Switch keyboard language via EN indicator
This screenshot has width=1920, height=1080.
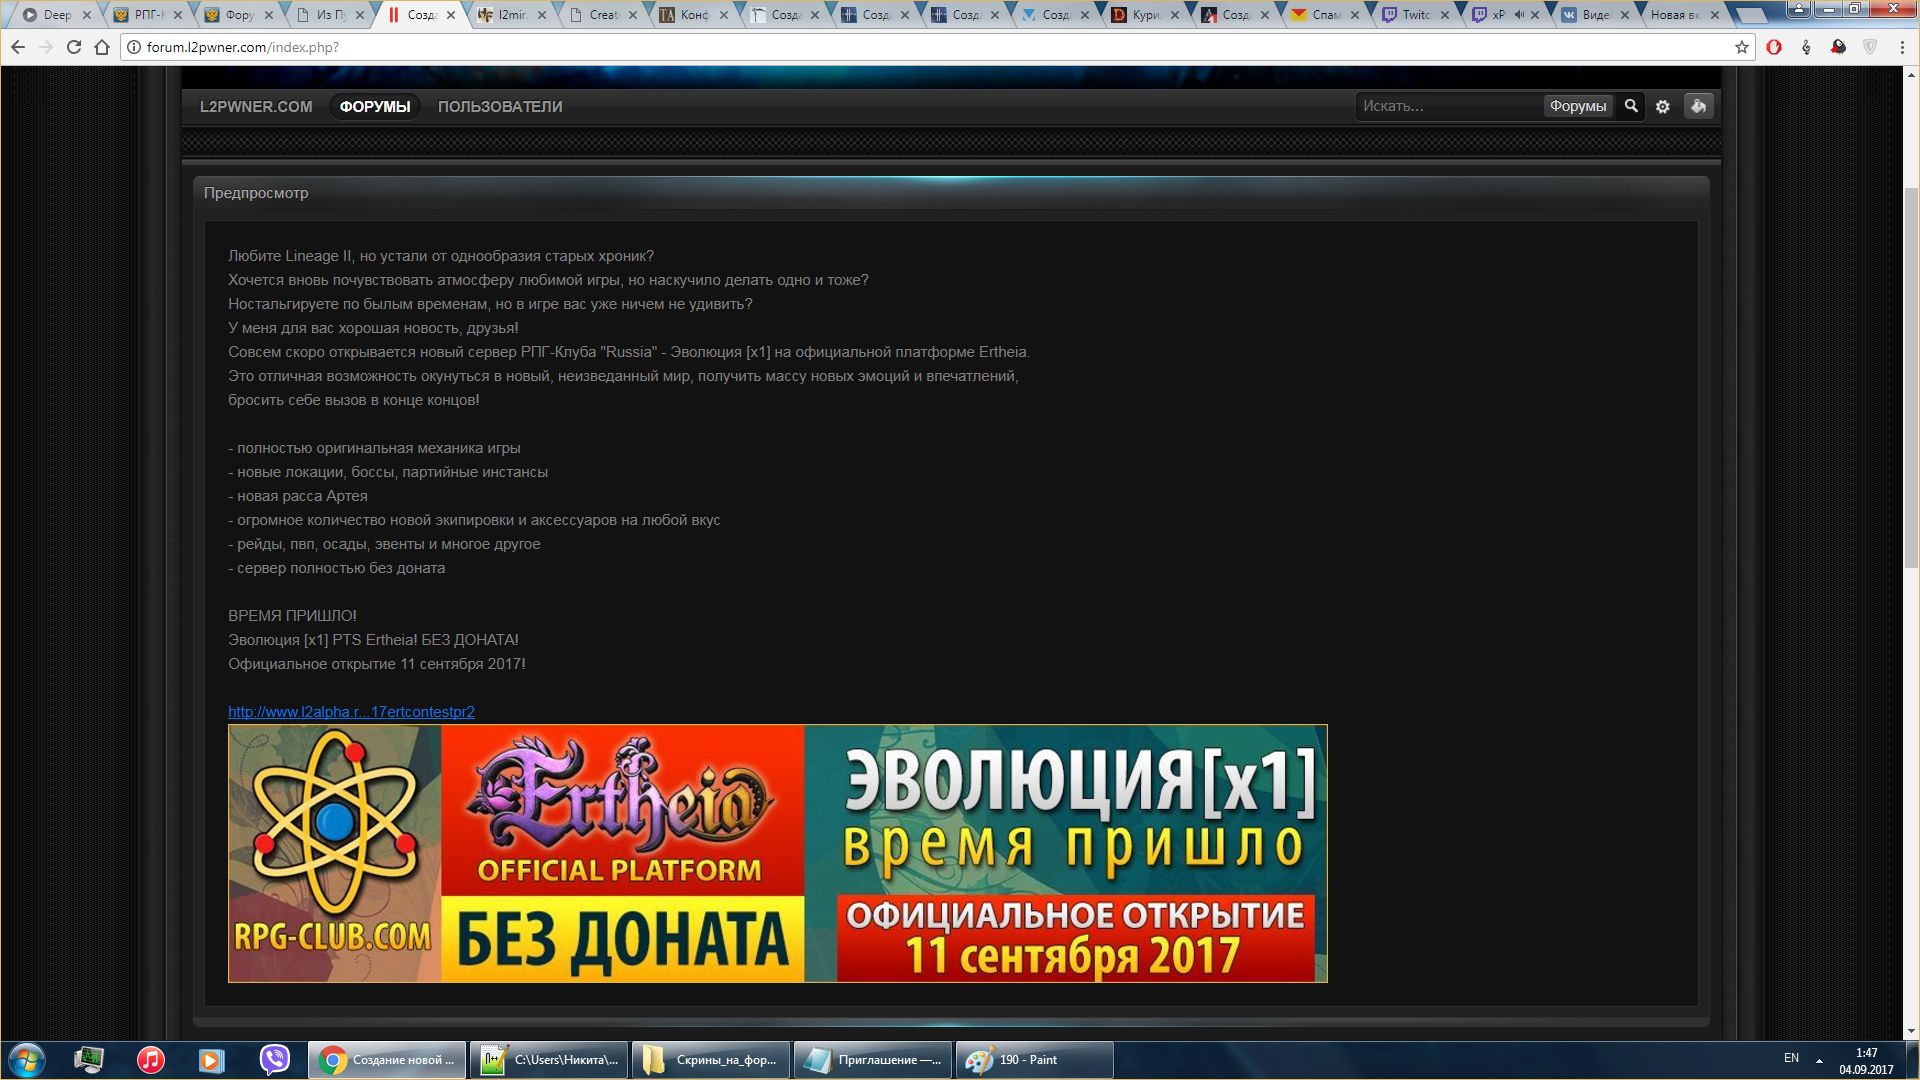click(1791, 1058)
